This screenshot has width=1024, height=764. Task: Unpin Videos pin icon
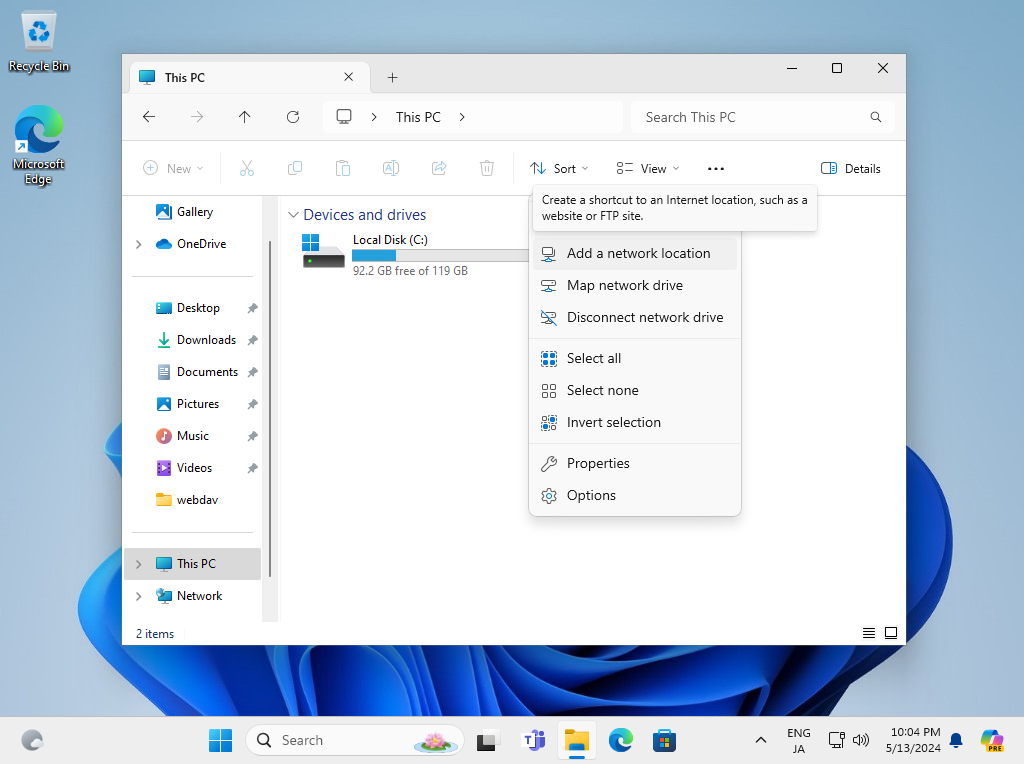point(253,468)
